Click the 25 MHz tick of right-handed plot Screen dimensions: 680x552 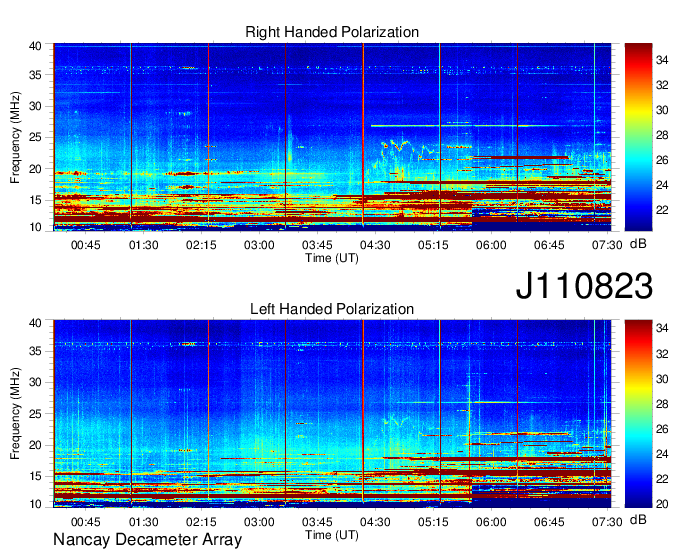[x=36, y=137]
